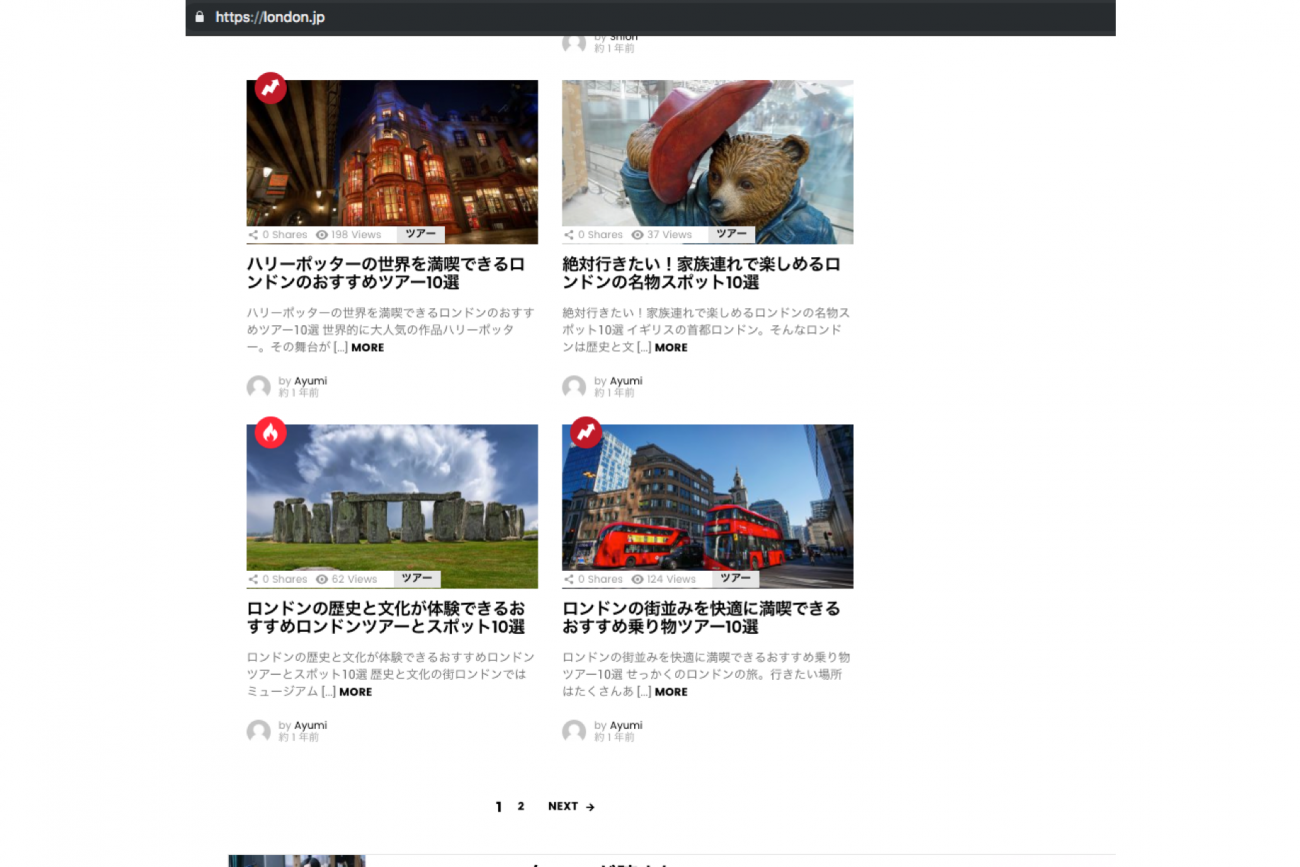
Task: Click trending badge on red bus article image
Action: tap(586, 432)
